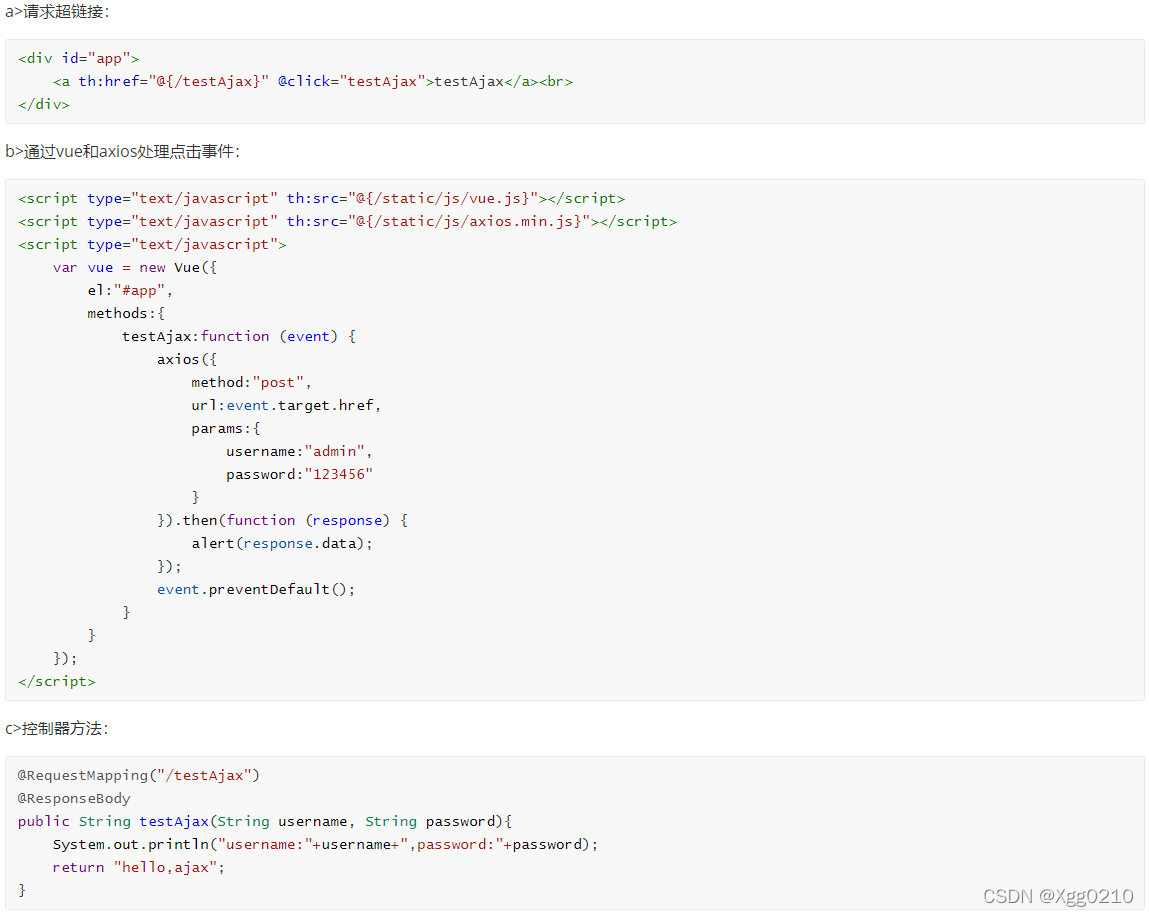Click the 'el:"#app",' line

tap(130, 290)
